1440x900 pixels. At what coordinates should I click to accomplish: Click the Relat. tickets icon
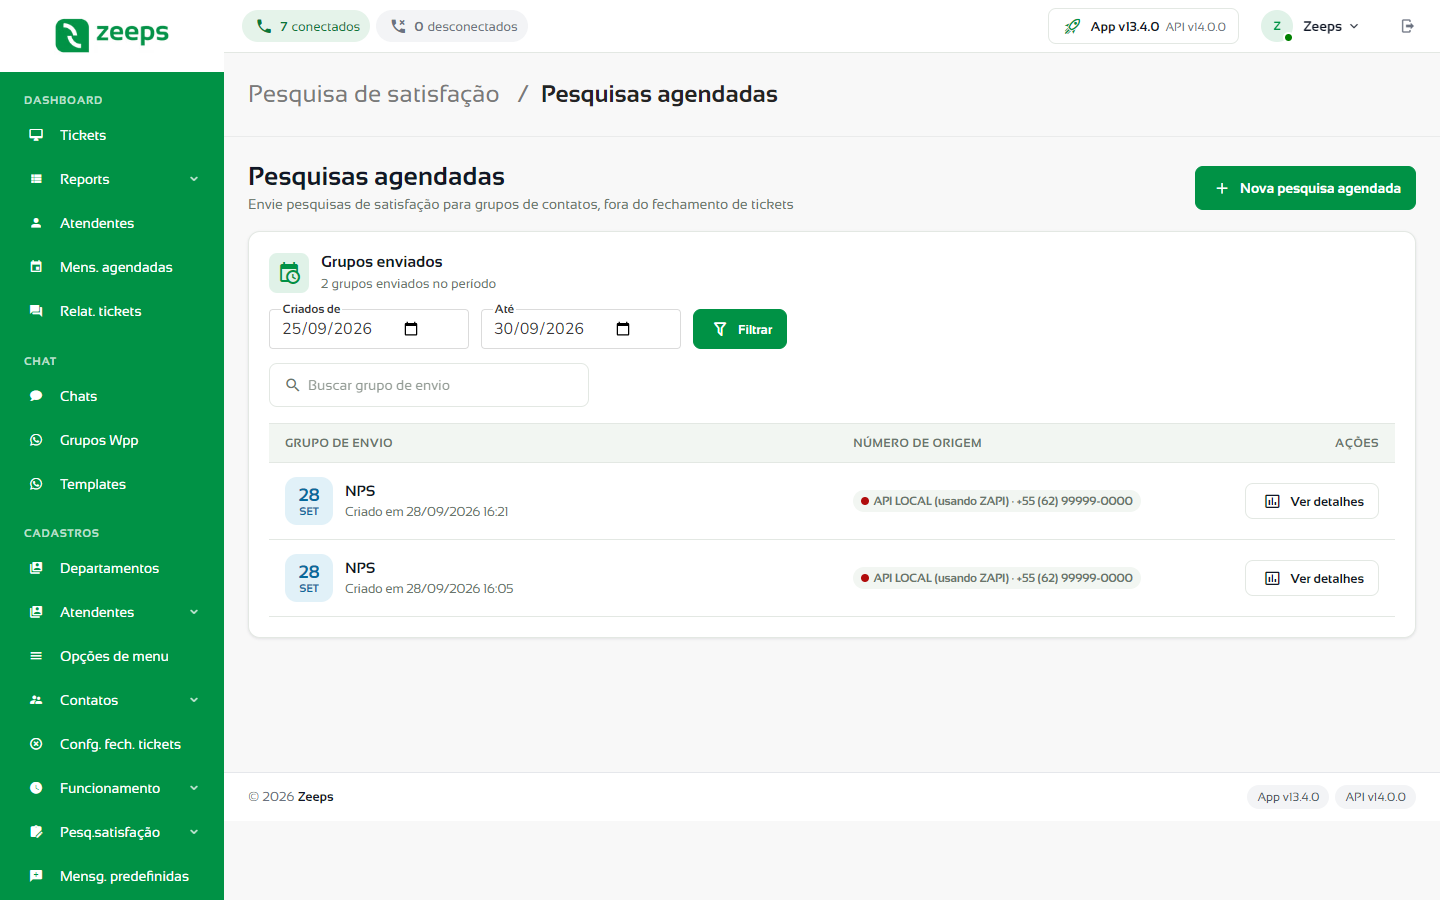pos(36,311)
